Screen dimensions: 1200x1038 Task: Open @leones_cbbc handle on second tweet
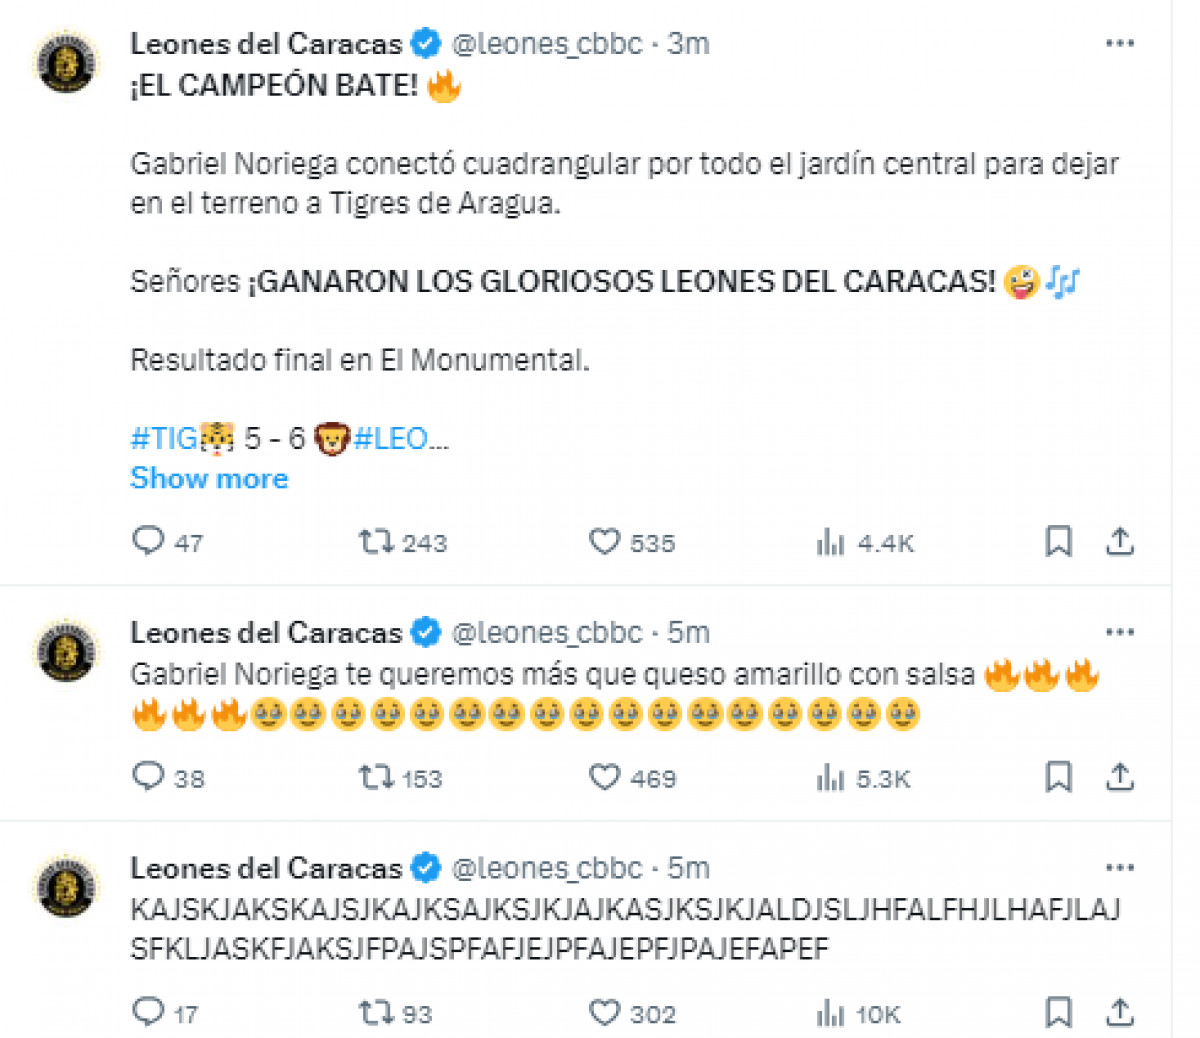[547, 632]
